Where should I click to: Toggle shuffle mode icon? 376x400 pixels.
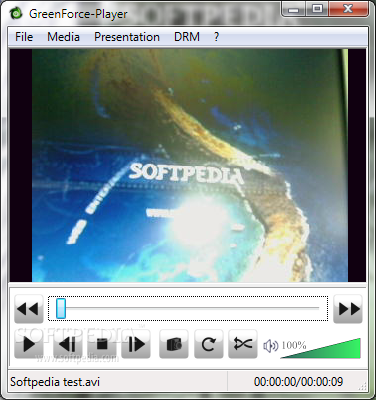[243, 344]
